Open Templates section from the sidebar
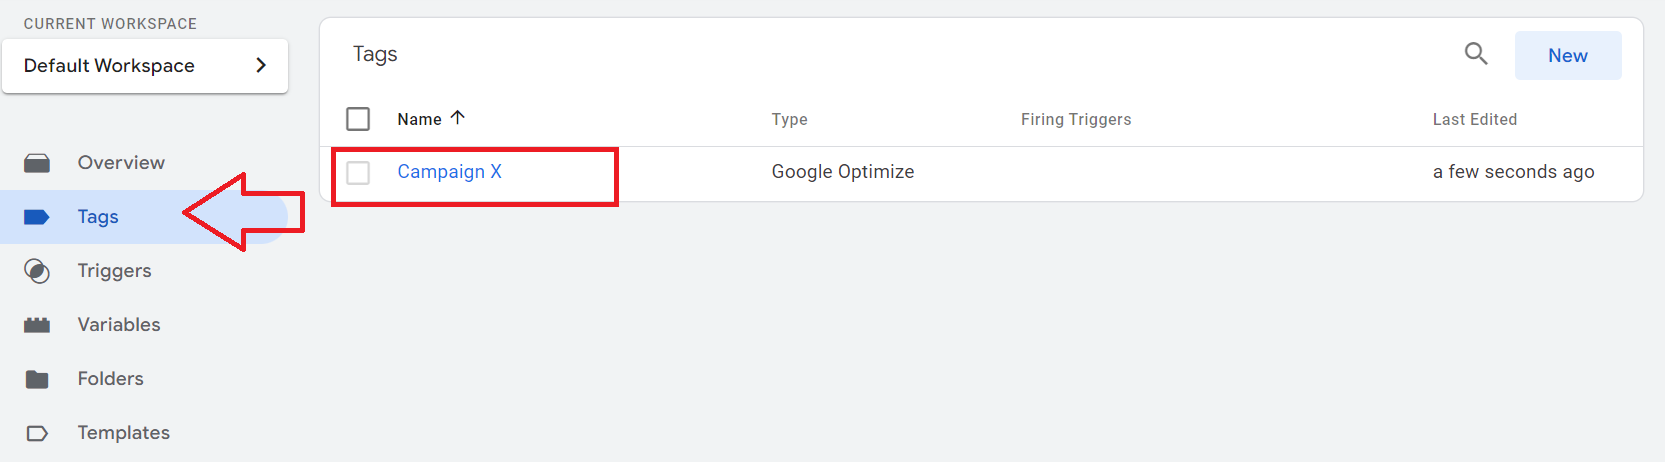Viewport: 1665px width, 462px height. click(124, 433)
